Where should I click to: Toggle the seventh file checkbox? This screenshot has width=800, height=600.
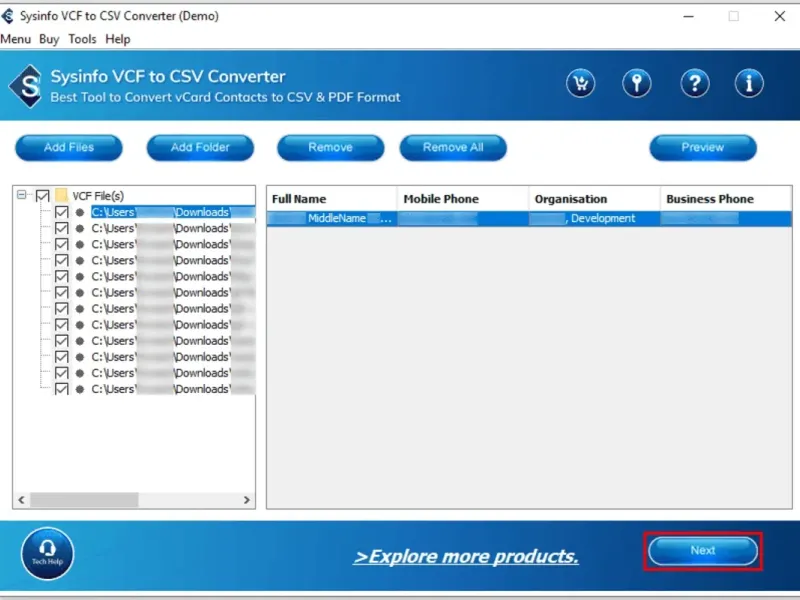tap(61, 308)
